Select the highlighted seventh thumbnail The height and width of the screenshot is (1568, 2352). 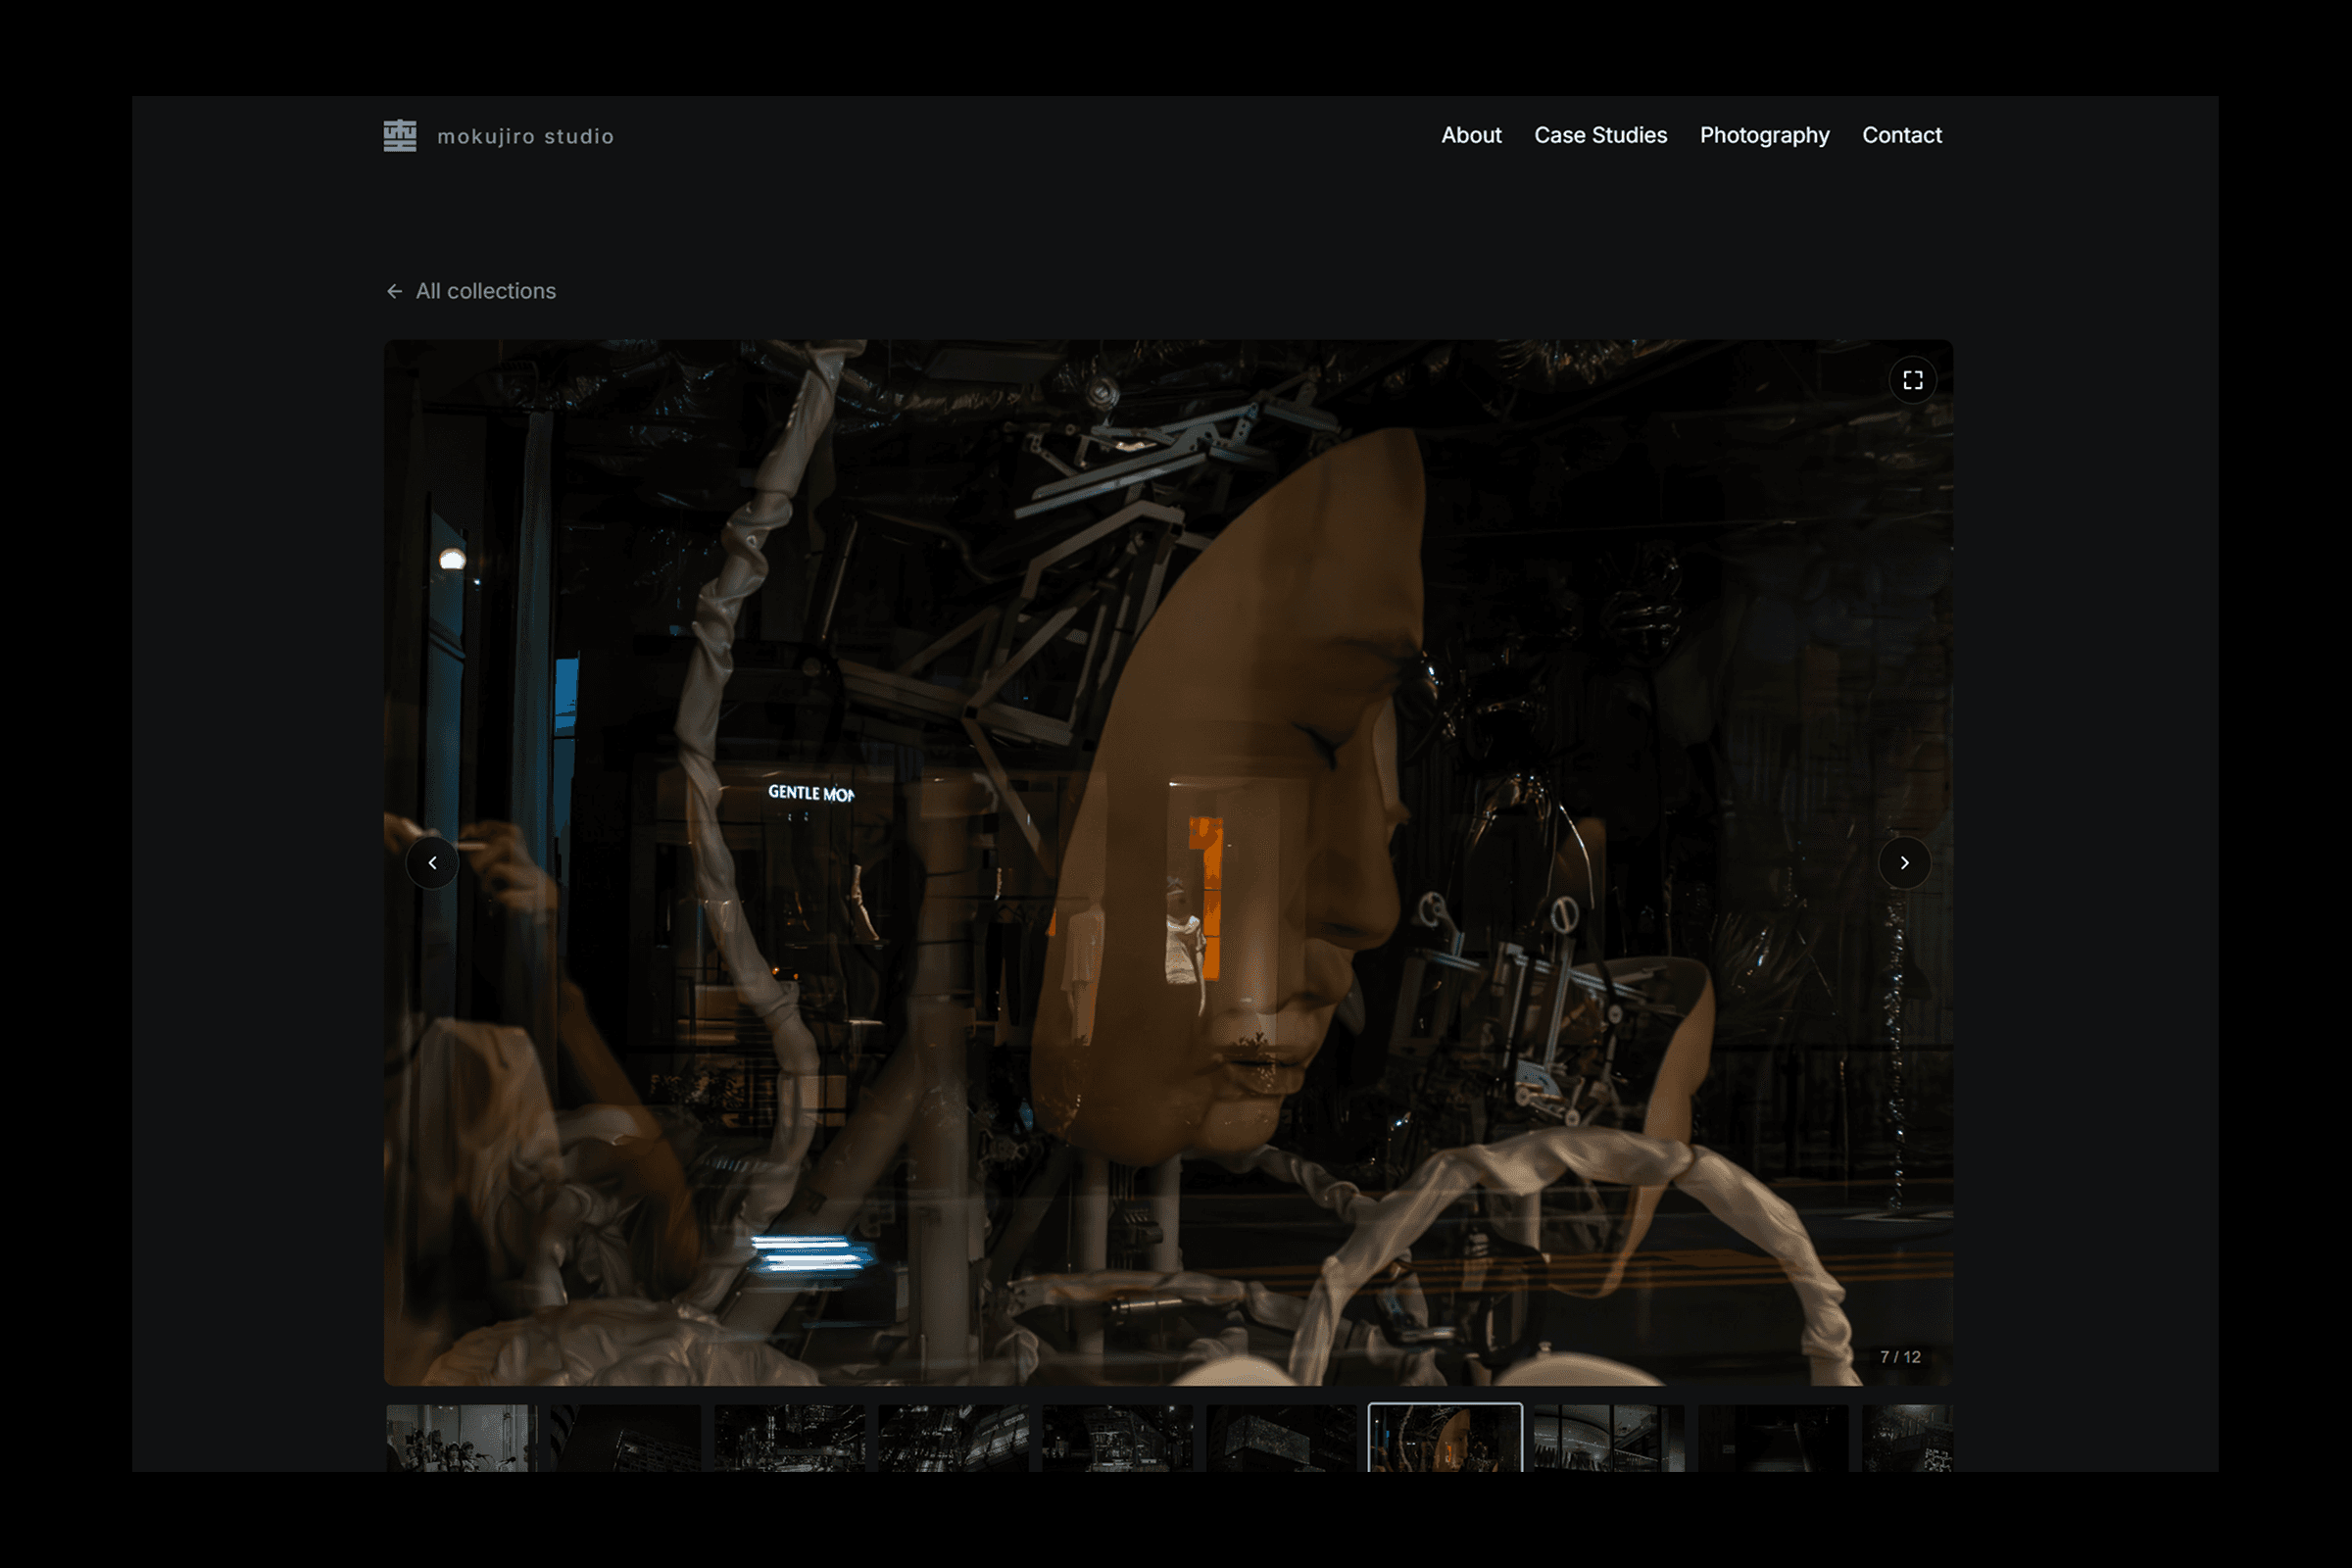tap(1445, 1438)
